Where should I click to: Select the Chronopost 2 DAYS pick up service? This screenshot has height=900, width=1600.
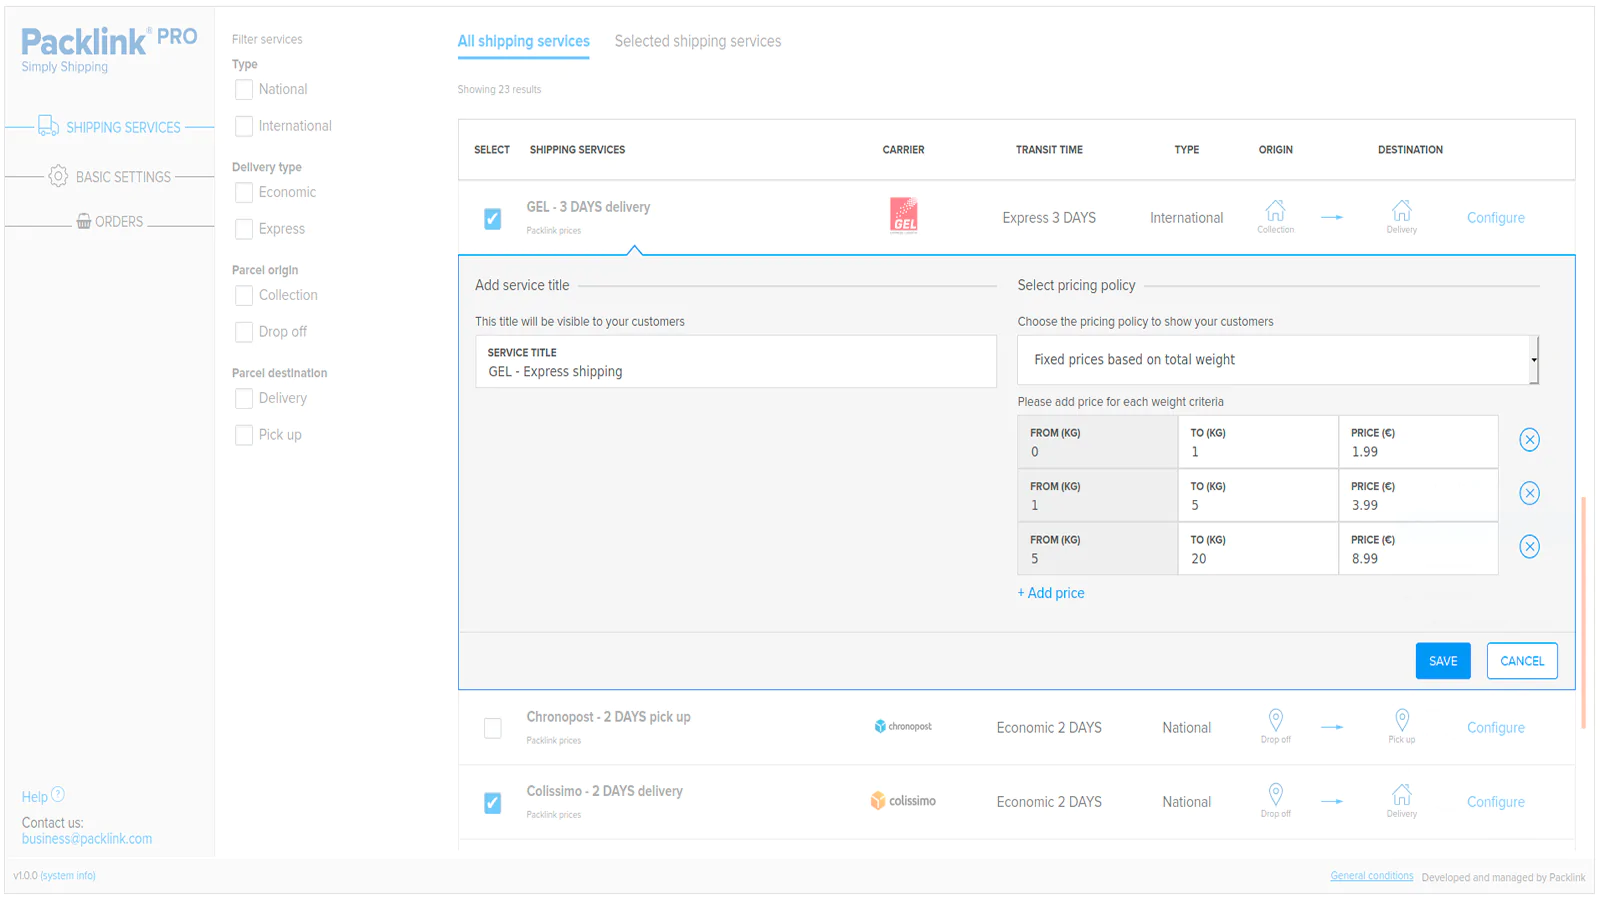point(493,728)
